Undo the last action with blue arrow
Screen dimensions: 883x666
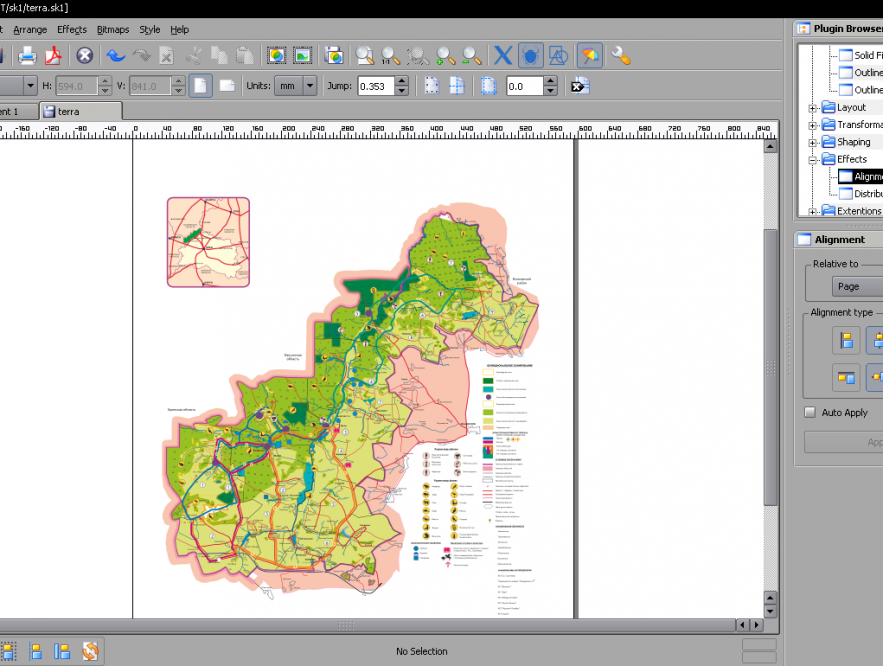point(116,56)
